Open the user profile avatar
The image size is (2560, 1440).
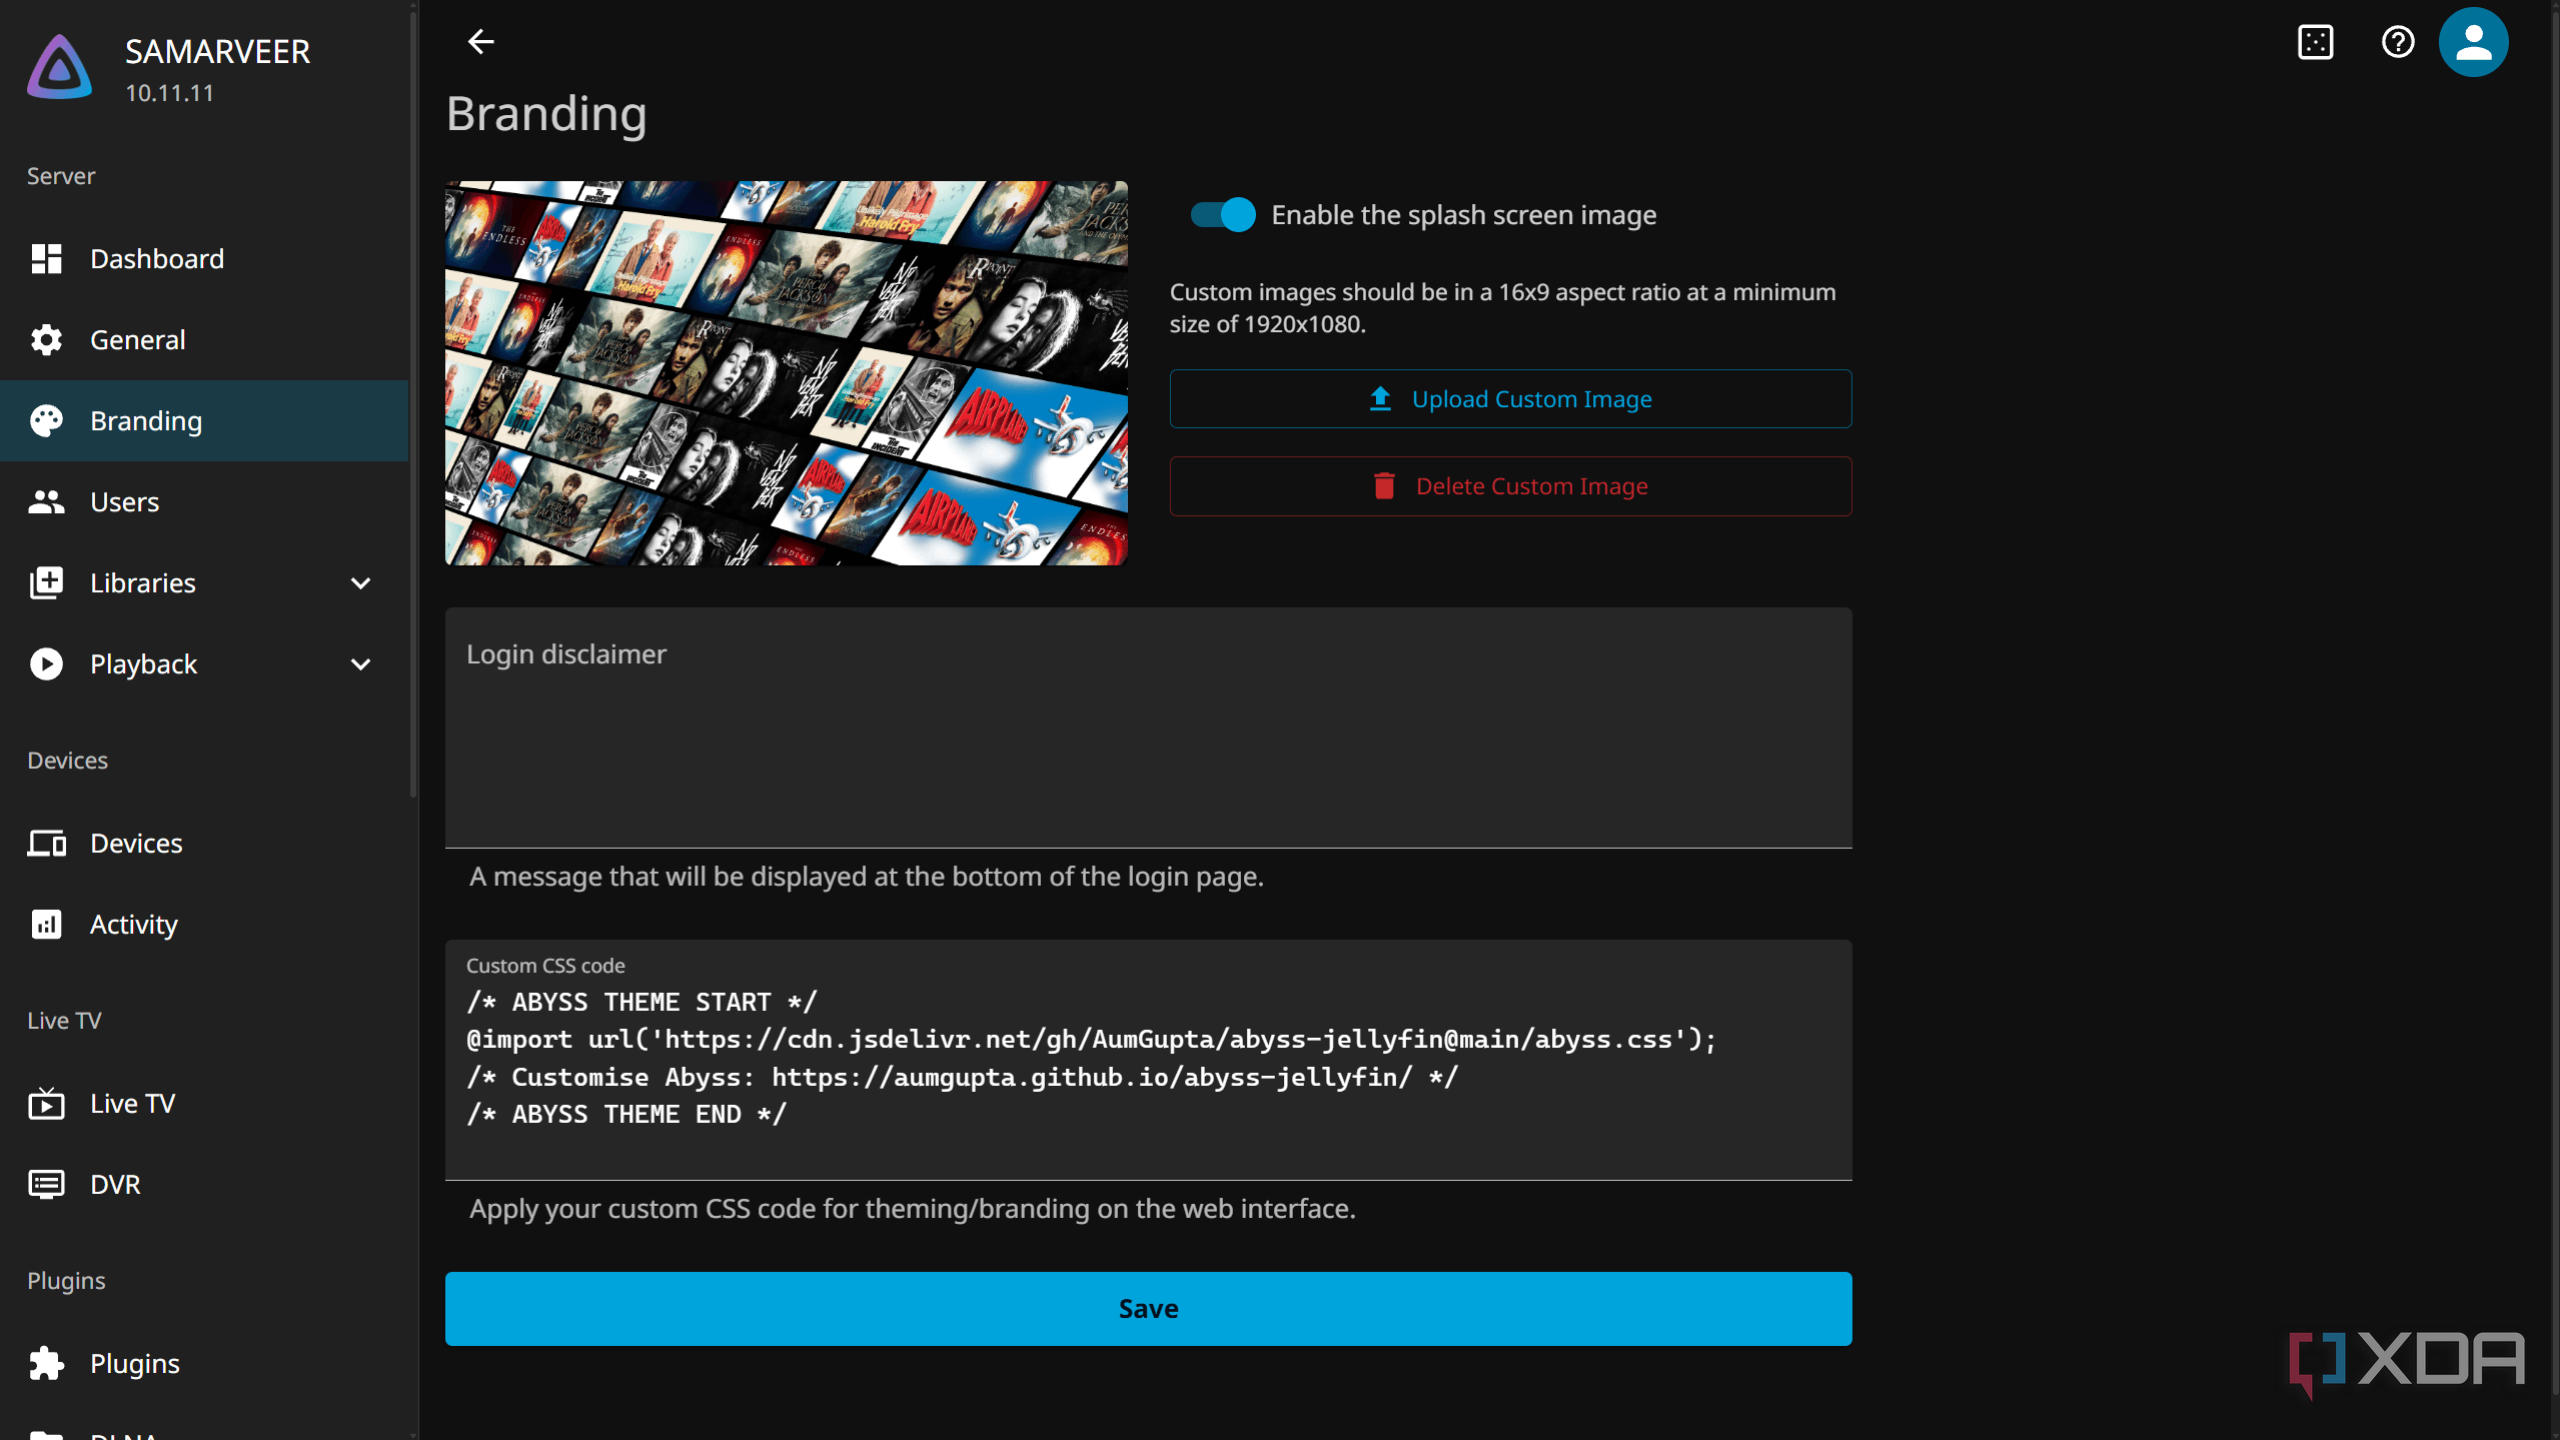coord(2473,42)
